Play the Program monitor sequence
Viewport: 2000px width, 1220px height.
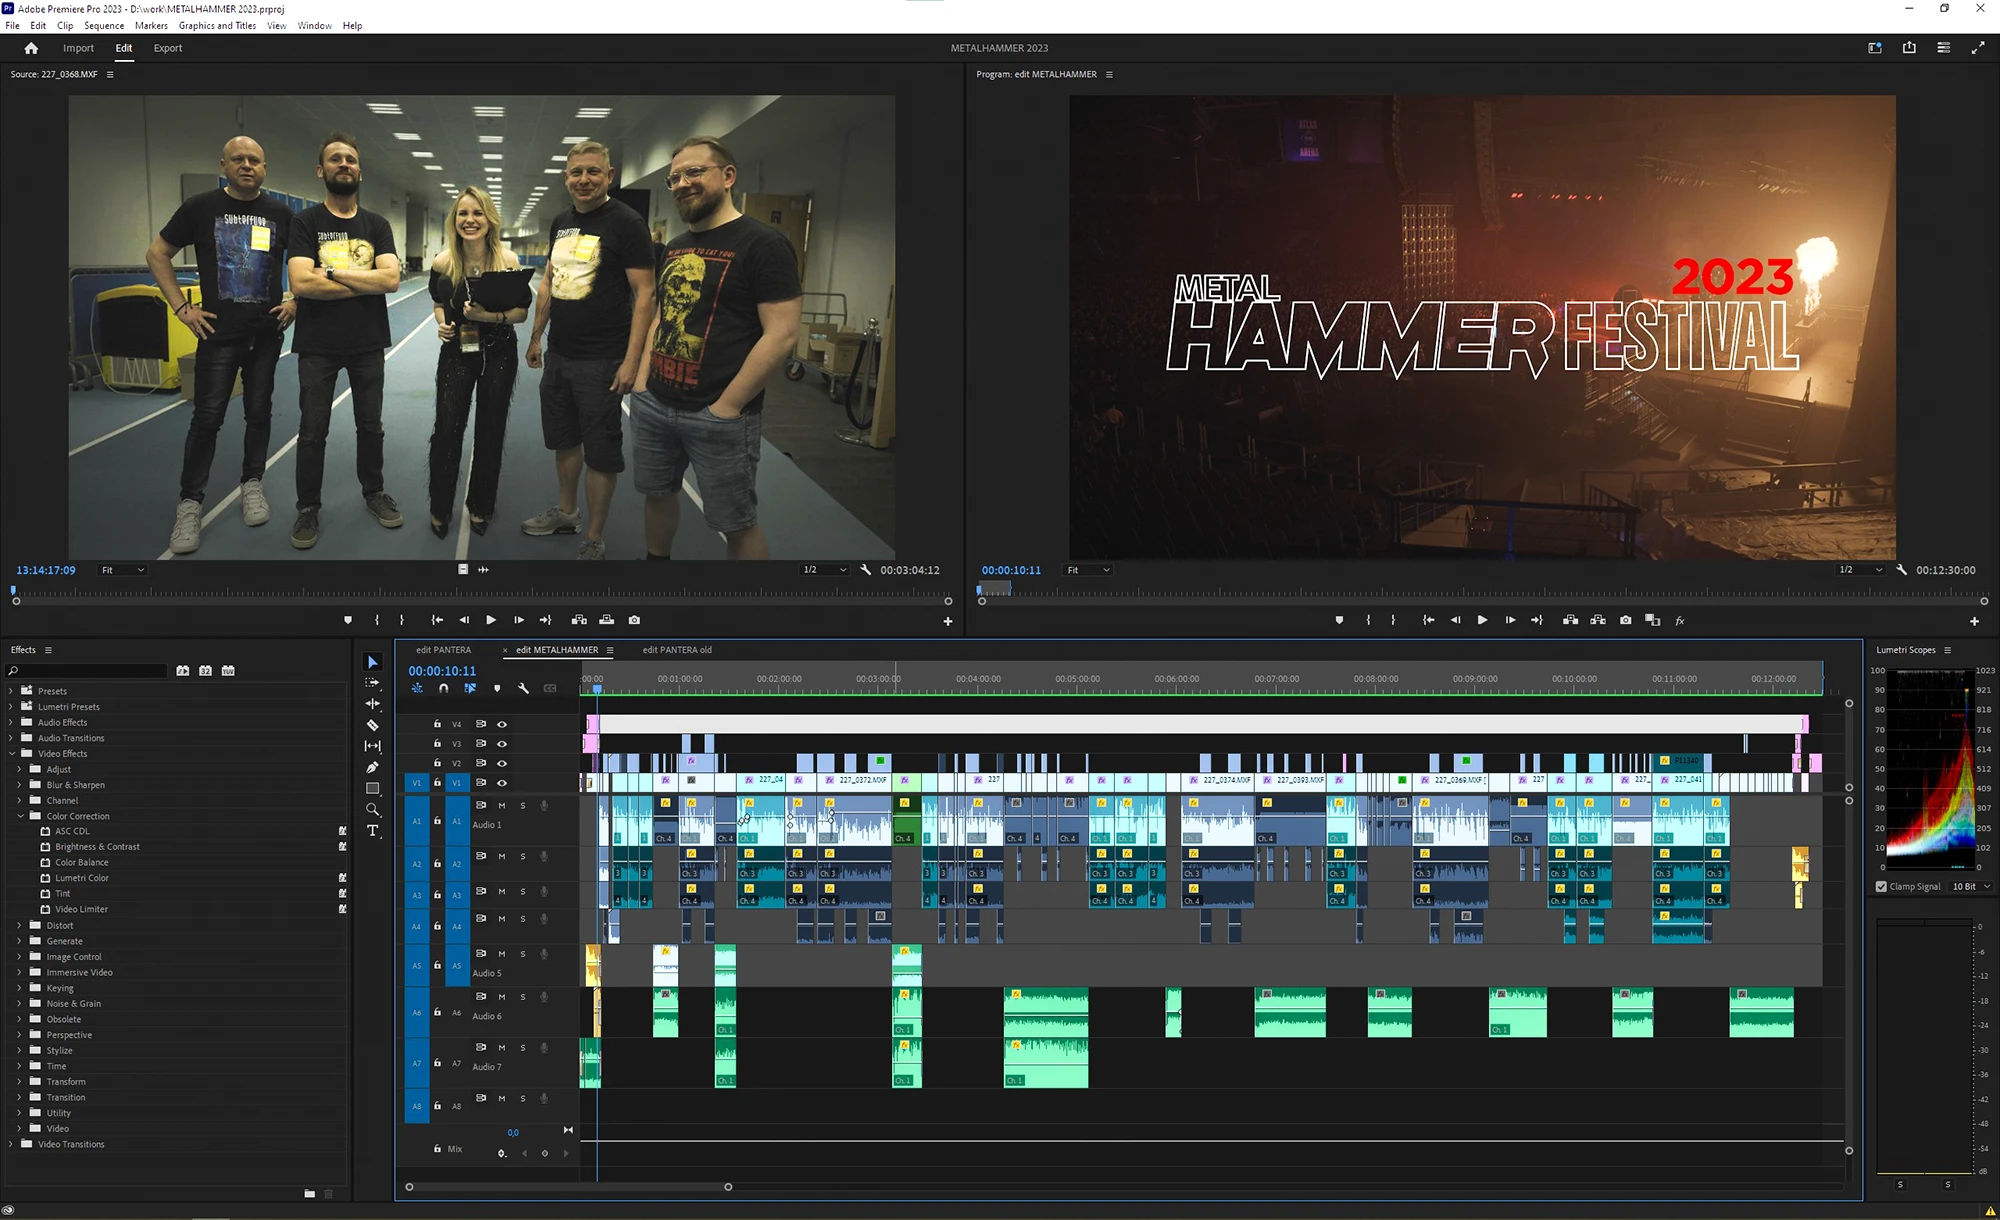1482,620
